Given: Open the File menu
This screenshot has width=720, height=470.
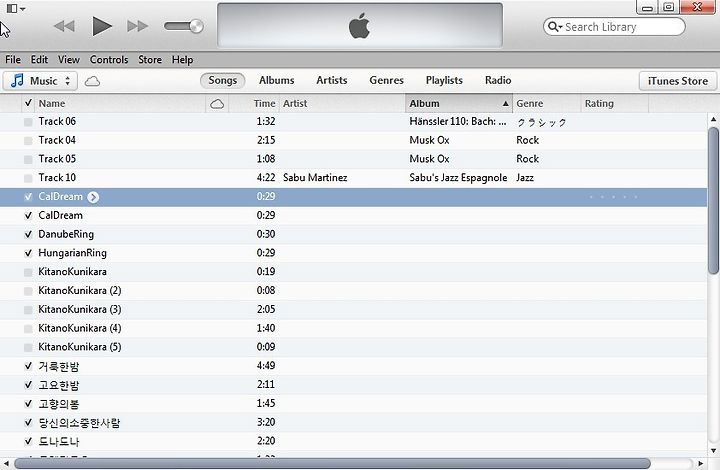Looking at the screenshot, I should (x=13, y=60).
